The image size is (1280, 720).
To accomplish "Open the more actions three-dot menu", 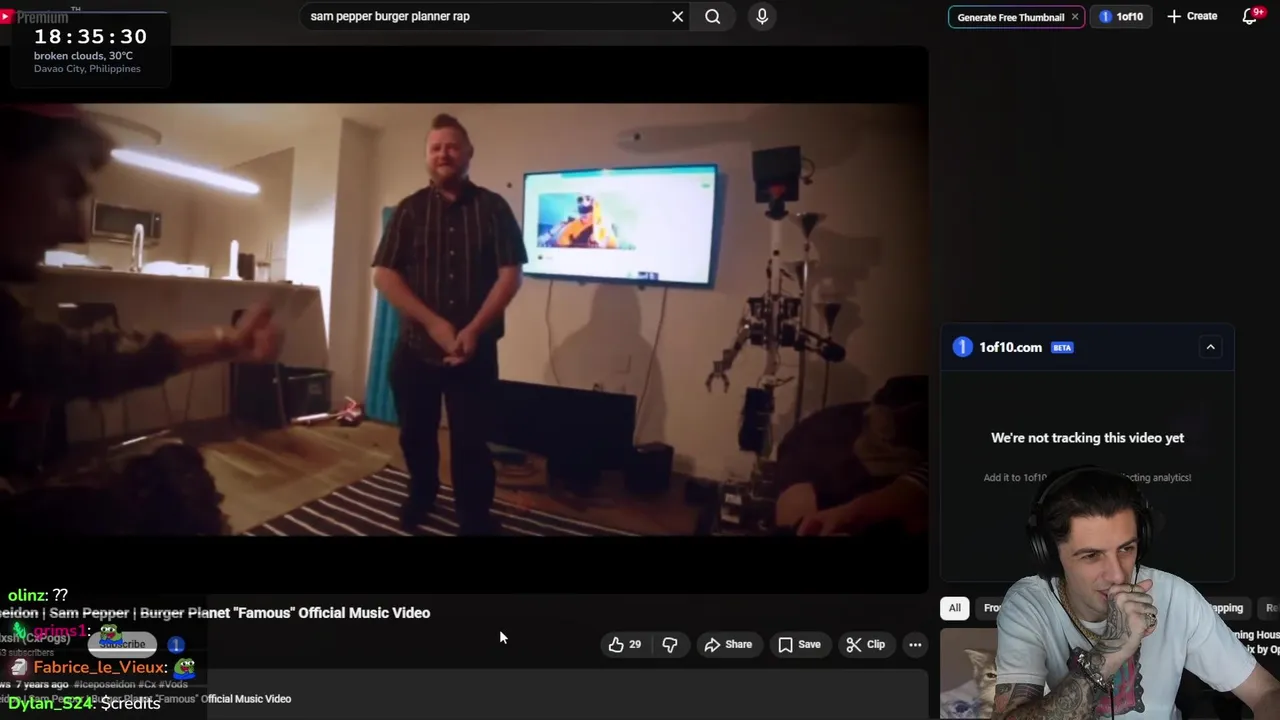I will [915, 645].
